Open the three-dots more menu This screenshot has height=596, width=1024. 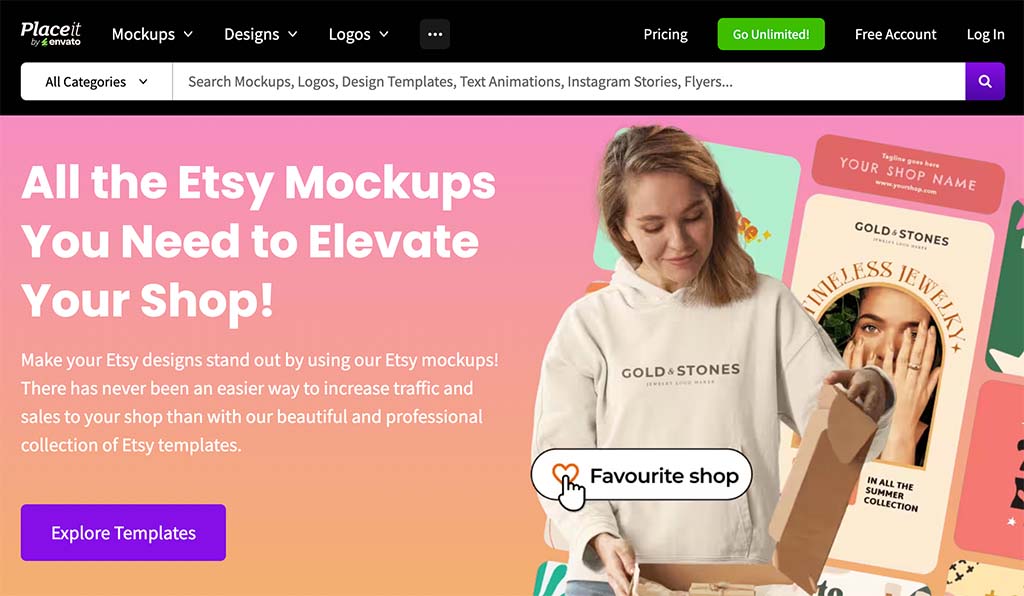[x=435, y=34]
